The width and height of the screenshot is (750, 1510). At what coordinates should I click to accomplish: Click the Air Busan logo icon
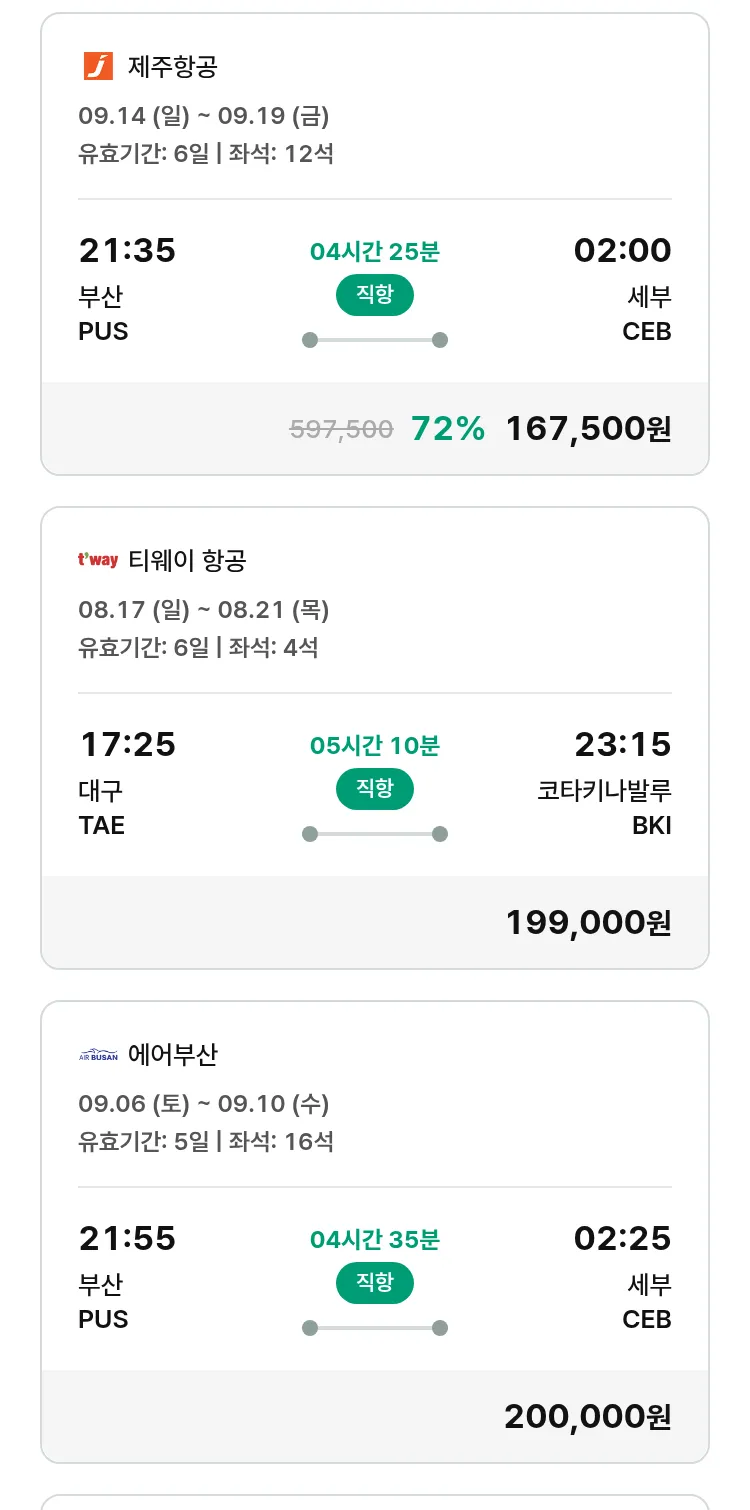pyautogui.click(x=98, y=1054)
